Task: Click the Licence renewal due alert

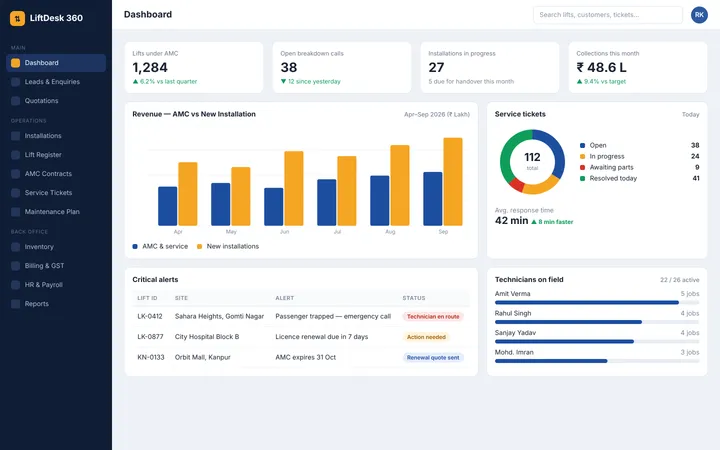Action: pyautogui.click(x=321, y=337)
